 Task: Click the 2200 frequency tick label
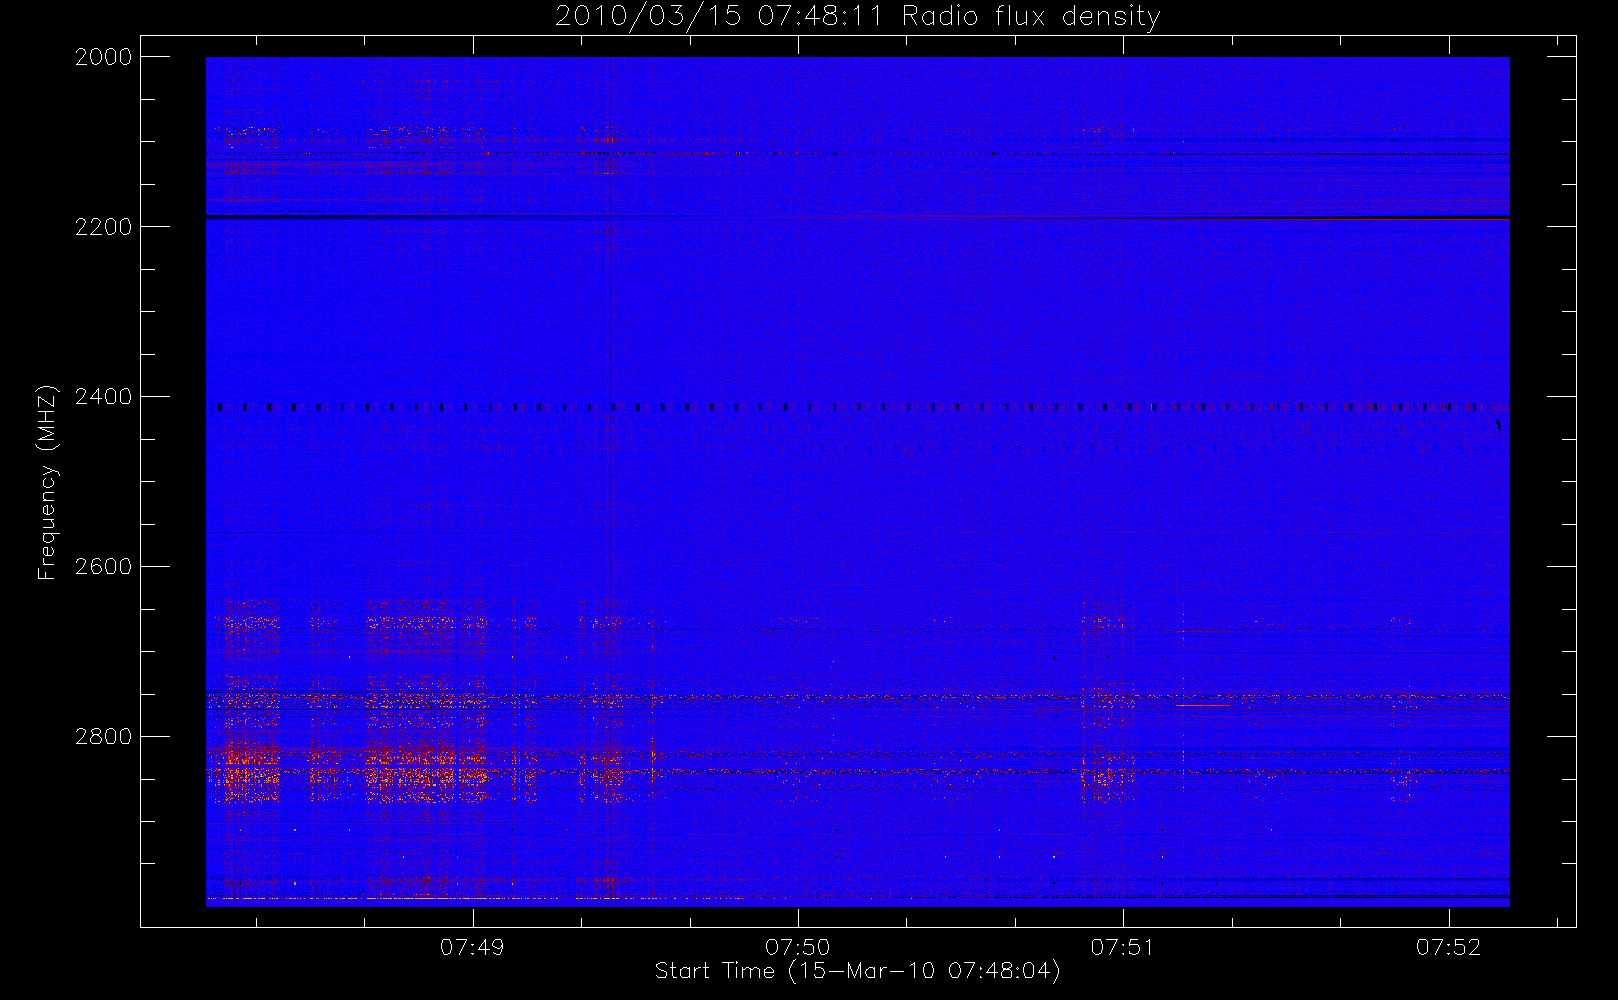(x=104, y=227)
